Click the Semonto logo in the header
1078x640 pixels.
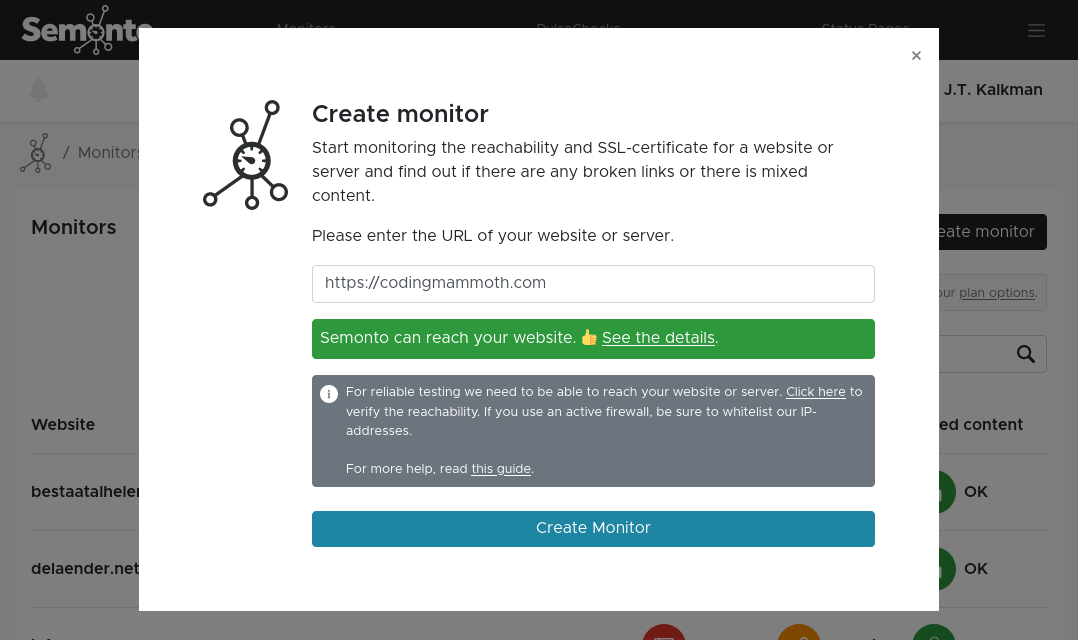point(80,30)
